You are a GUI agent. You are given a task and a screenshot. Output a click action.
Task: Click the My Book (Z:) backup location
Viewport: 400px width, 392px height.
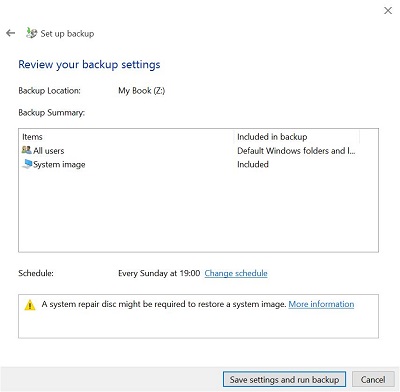pyautogui.click(x=142, y=91)
